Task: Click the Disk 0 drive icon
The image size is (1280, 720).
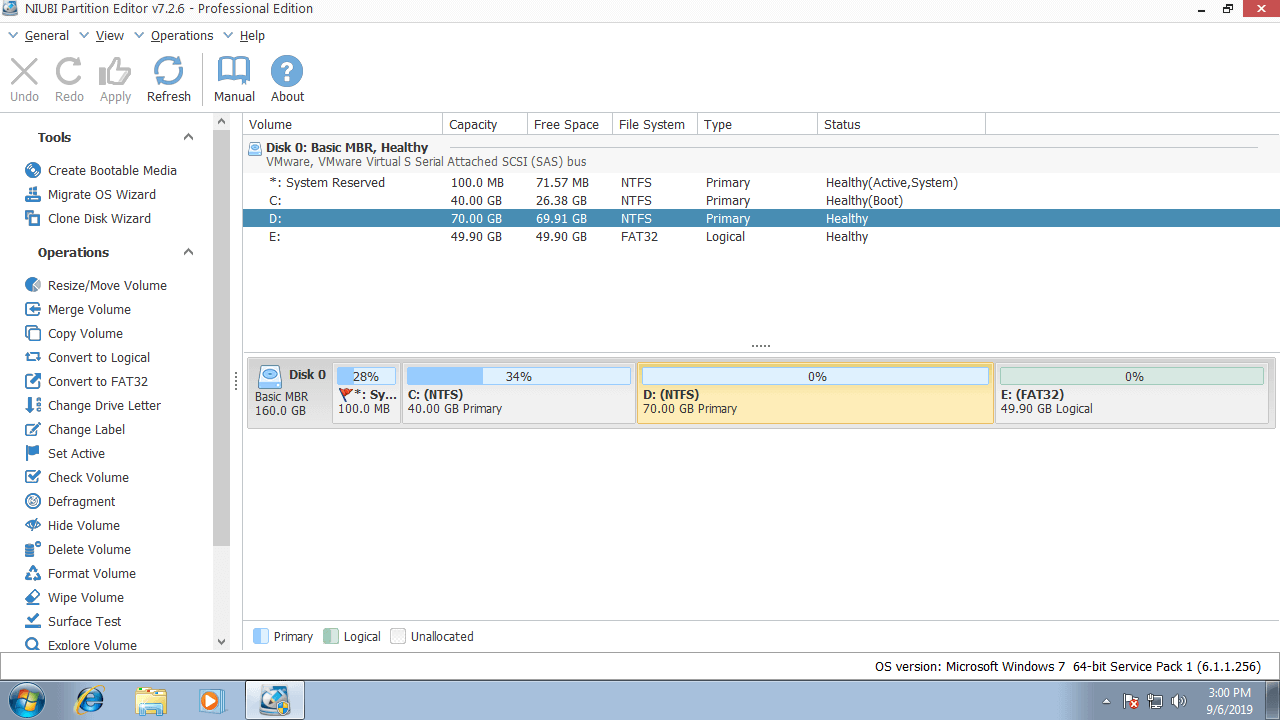Action: coord(269,377)
